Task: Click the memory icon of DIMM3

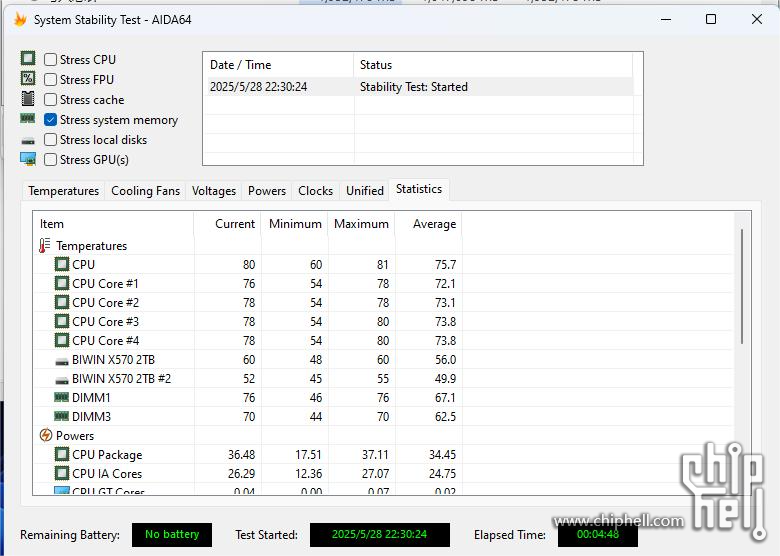Action: pyautogui.click(x=61, y=416)
